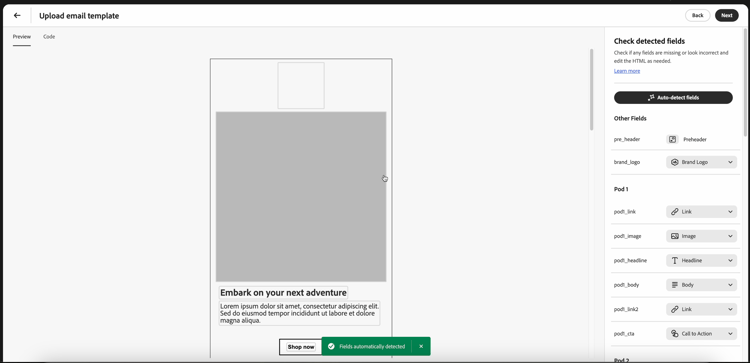
Task: Click the fields panel vertical scrollbar
Action: tap(745, 81)
